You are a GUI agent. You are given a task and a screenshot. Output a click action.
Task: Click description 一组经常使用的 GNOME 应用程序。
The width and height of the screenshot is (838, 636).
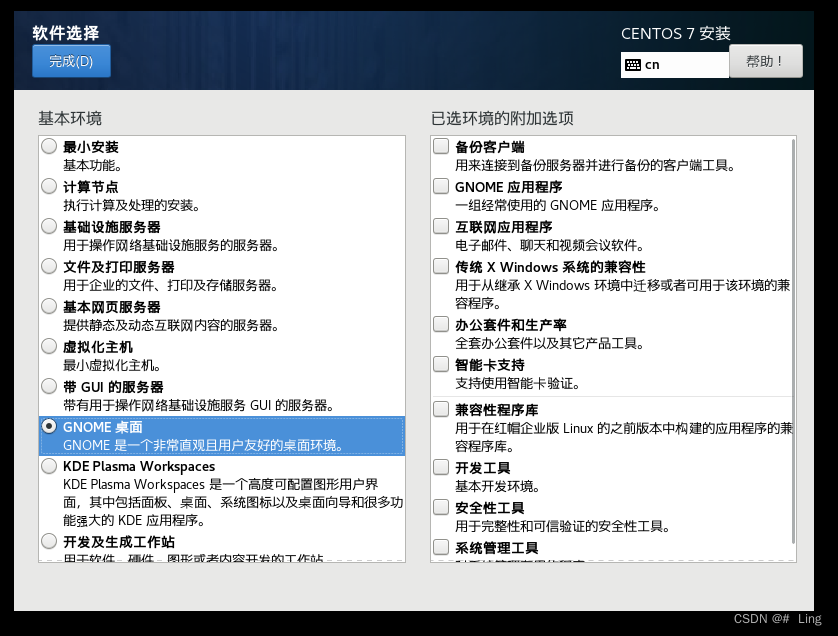pos(558,206)
